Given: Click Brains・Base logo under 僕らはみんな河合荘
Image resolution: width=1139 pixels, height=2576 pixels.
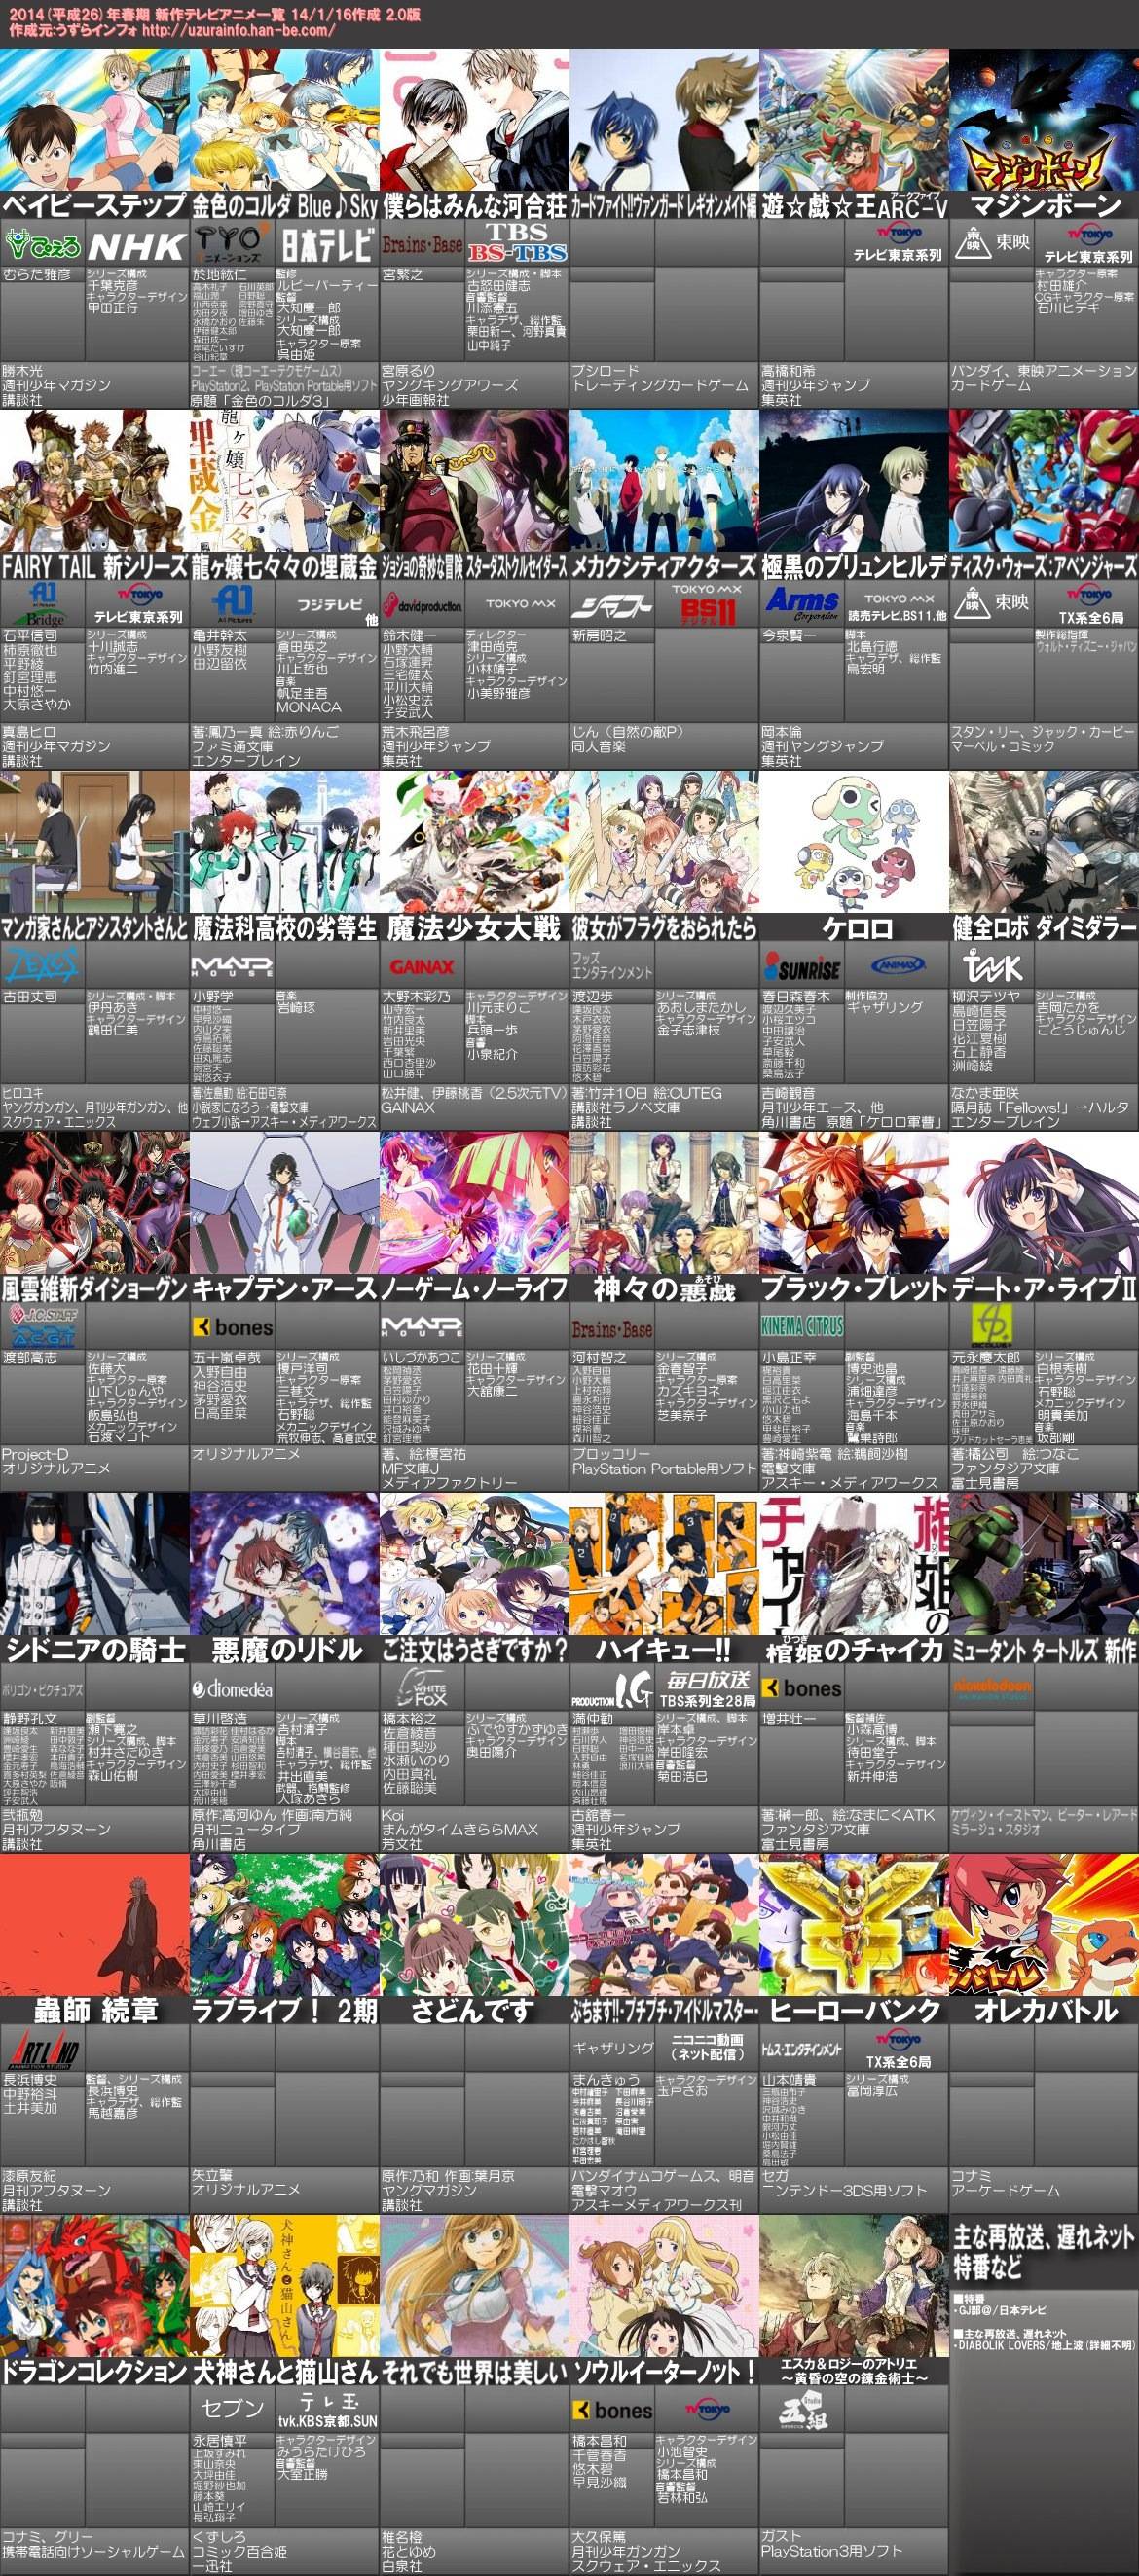Looking at the screenshot, I should pyautogui.click(x=421, y=244).
